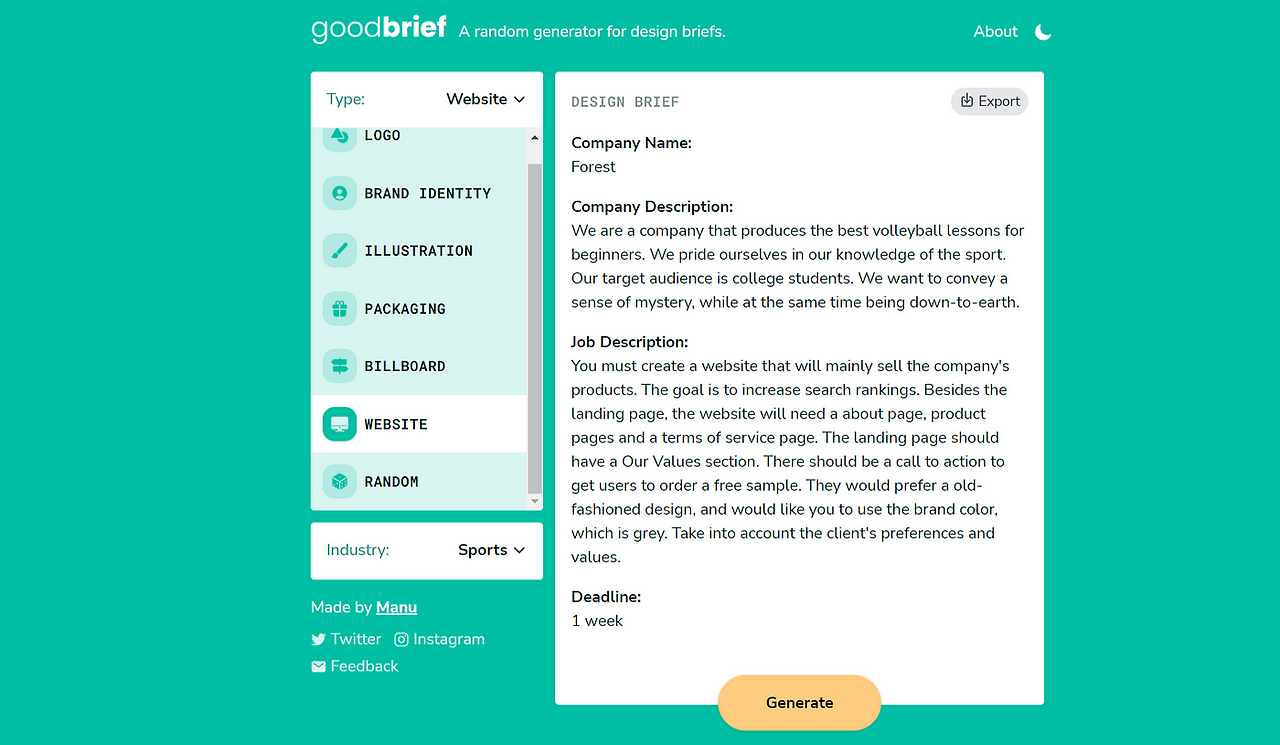Screen dimensions: 1280x745
Task: Click the Website monitor icon
Action: (x=340, y=424)
